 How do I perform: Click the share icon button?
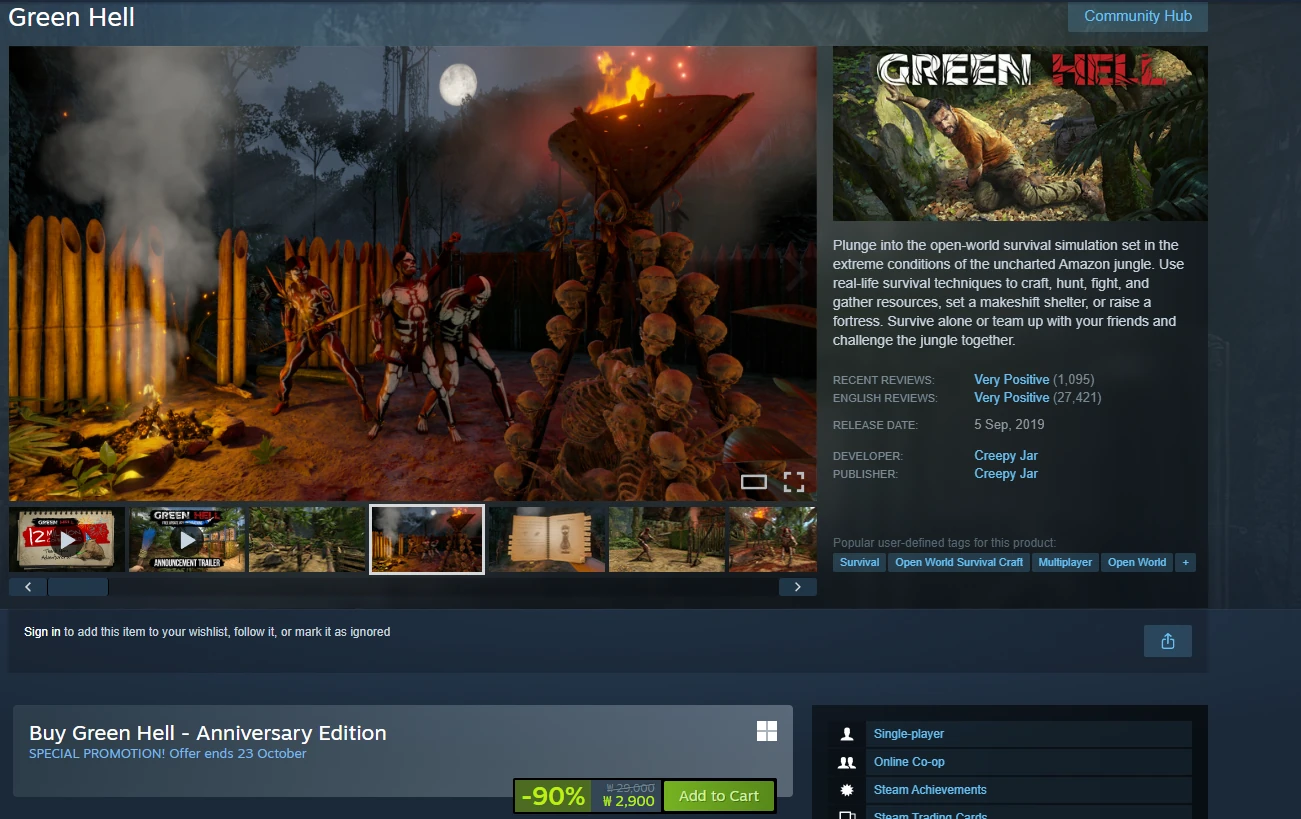point(1167,641)
